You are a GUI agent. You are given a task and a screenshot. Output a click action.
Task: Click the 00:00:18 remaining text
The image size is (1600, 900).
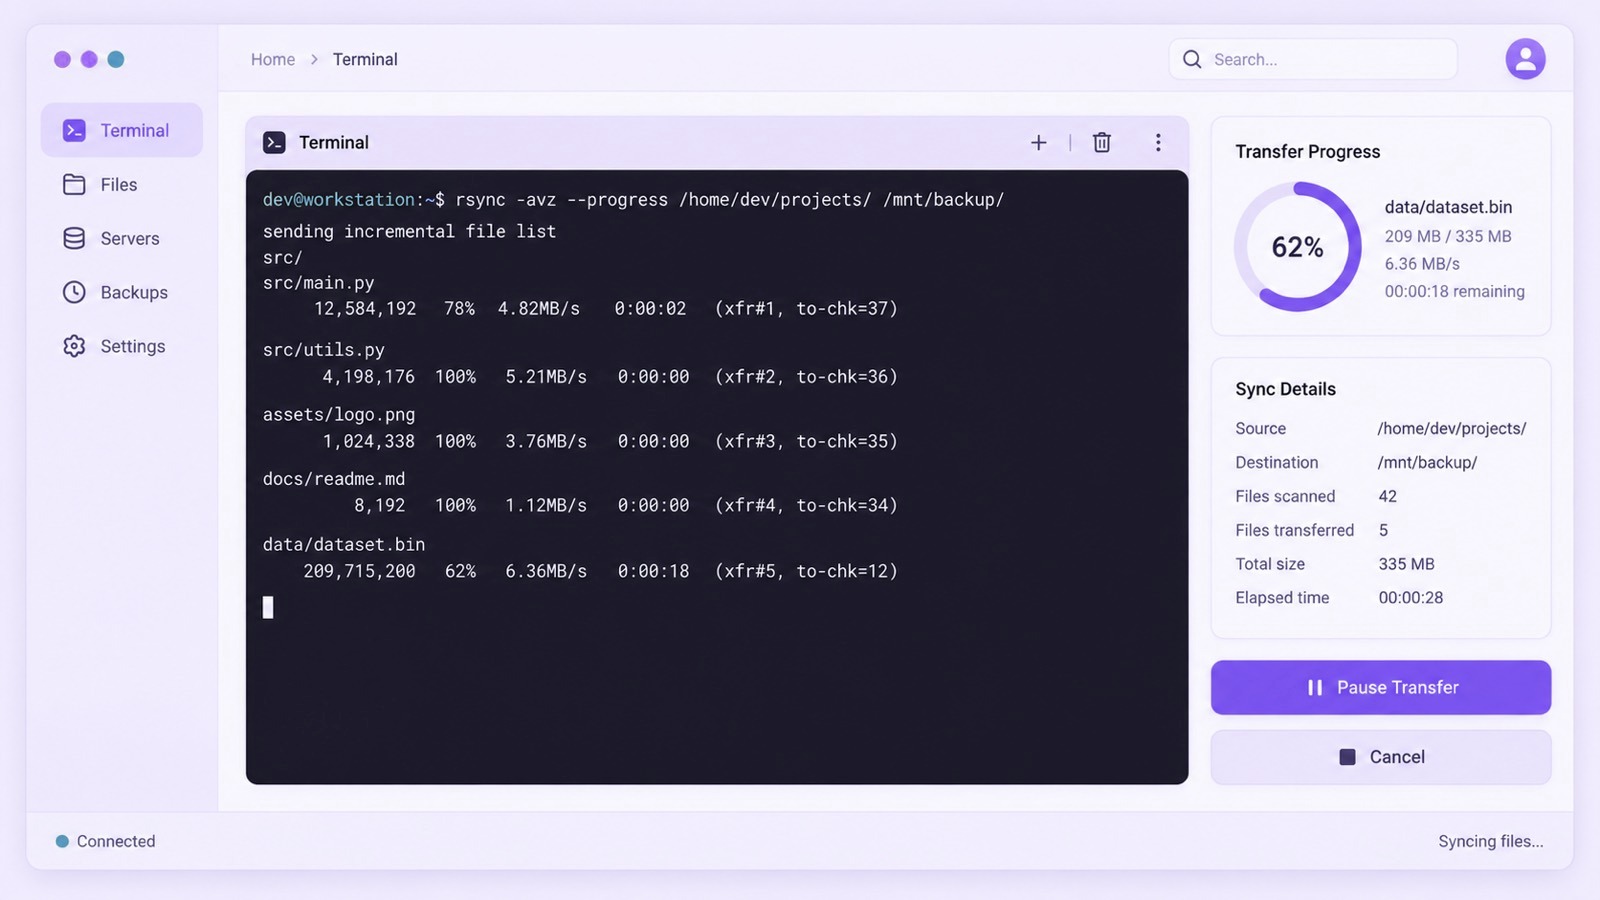coord(1454,291)
